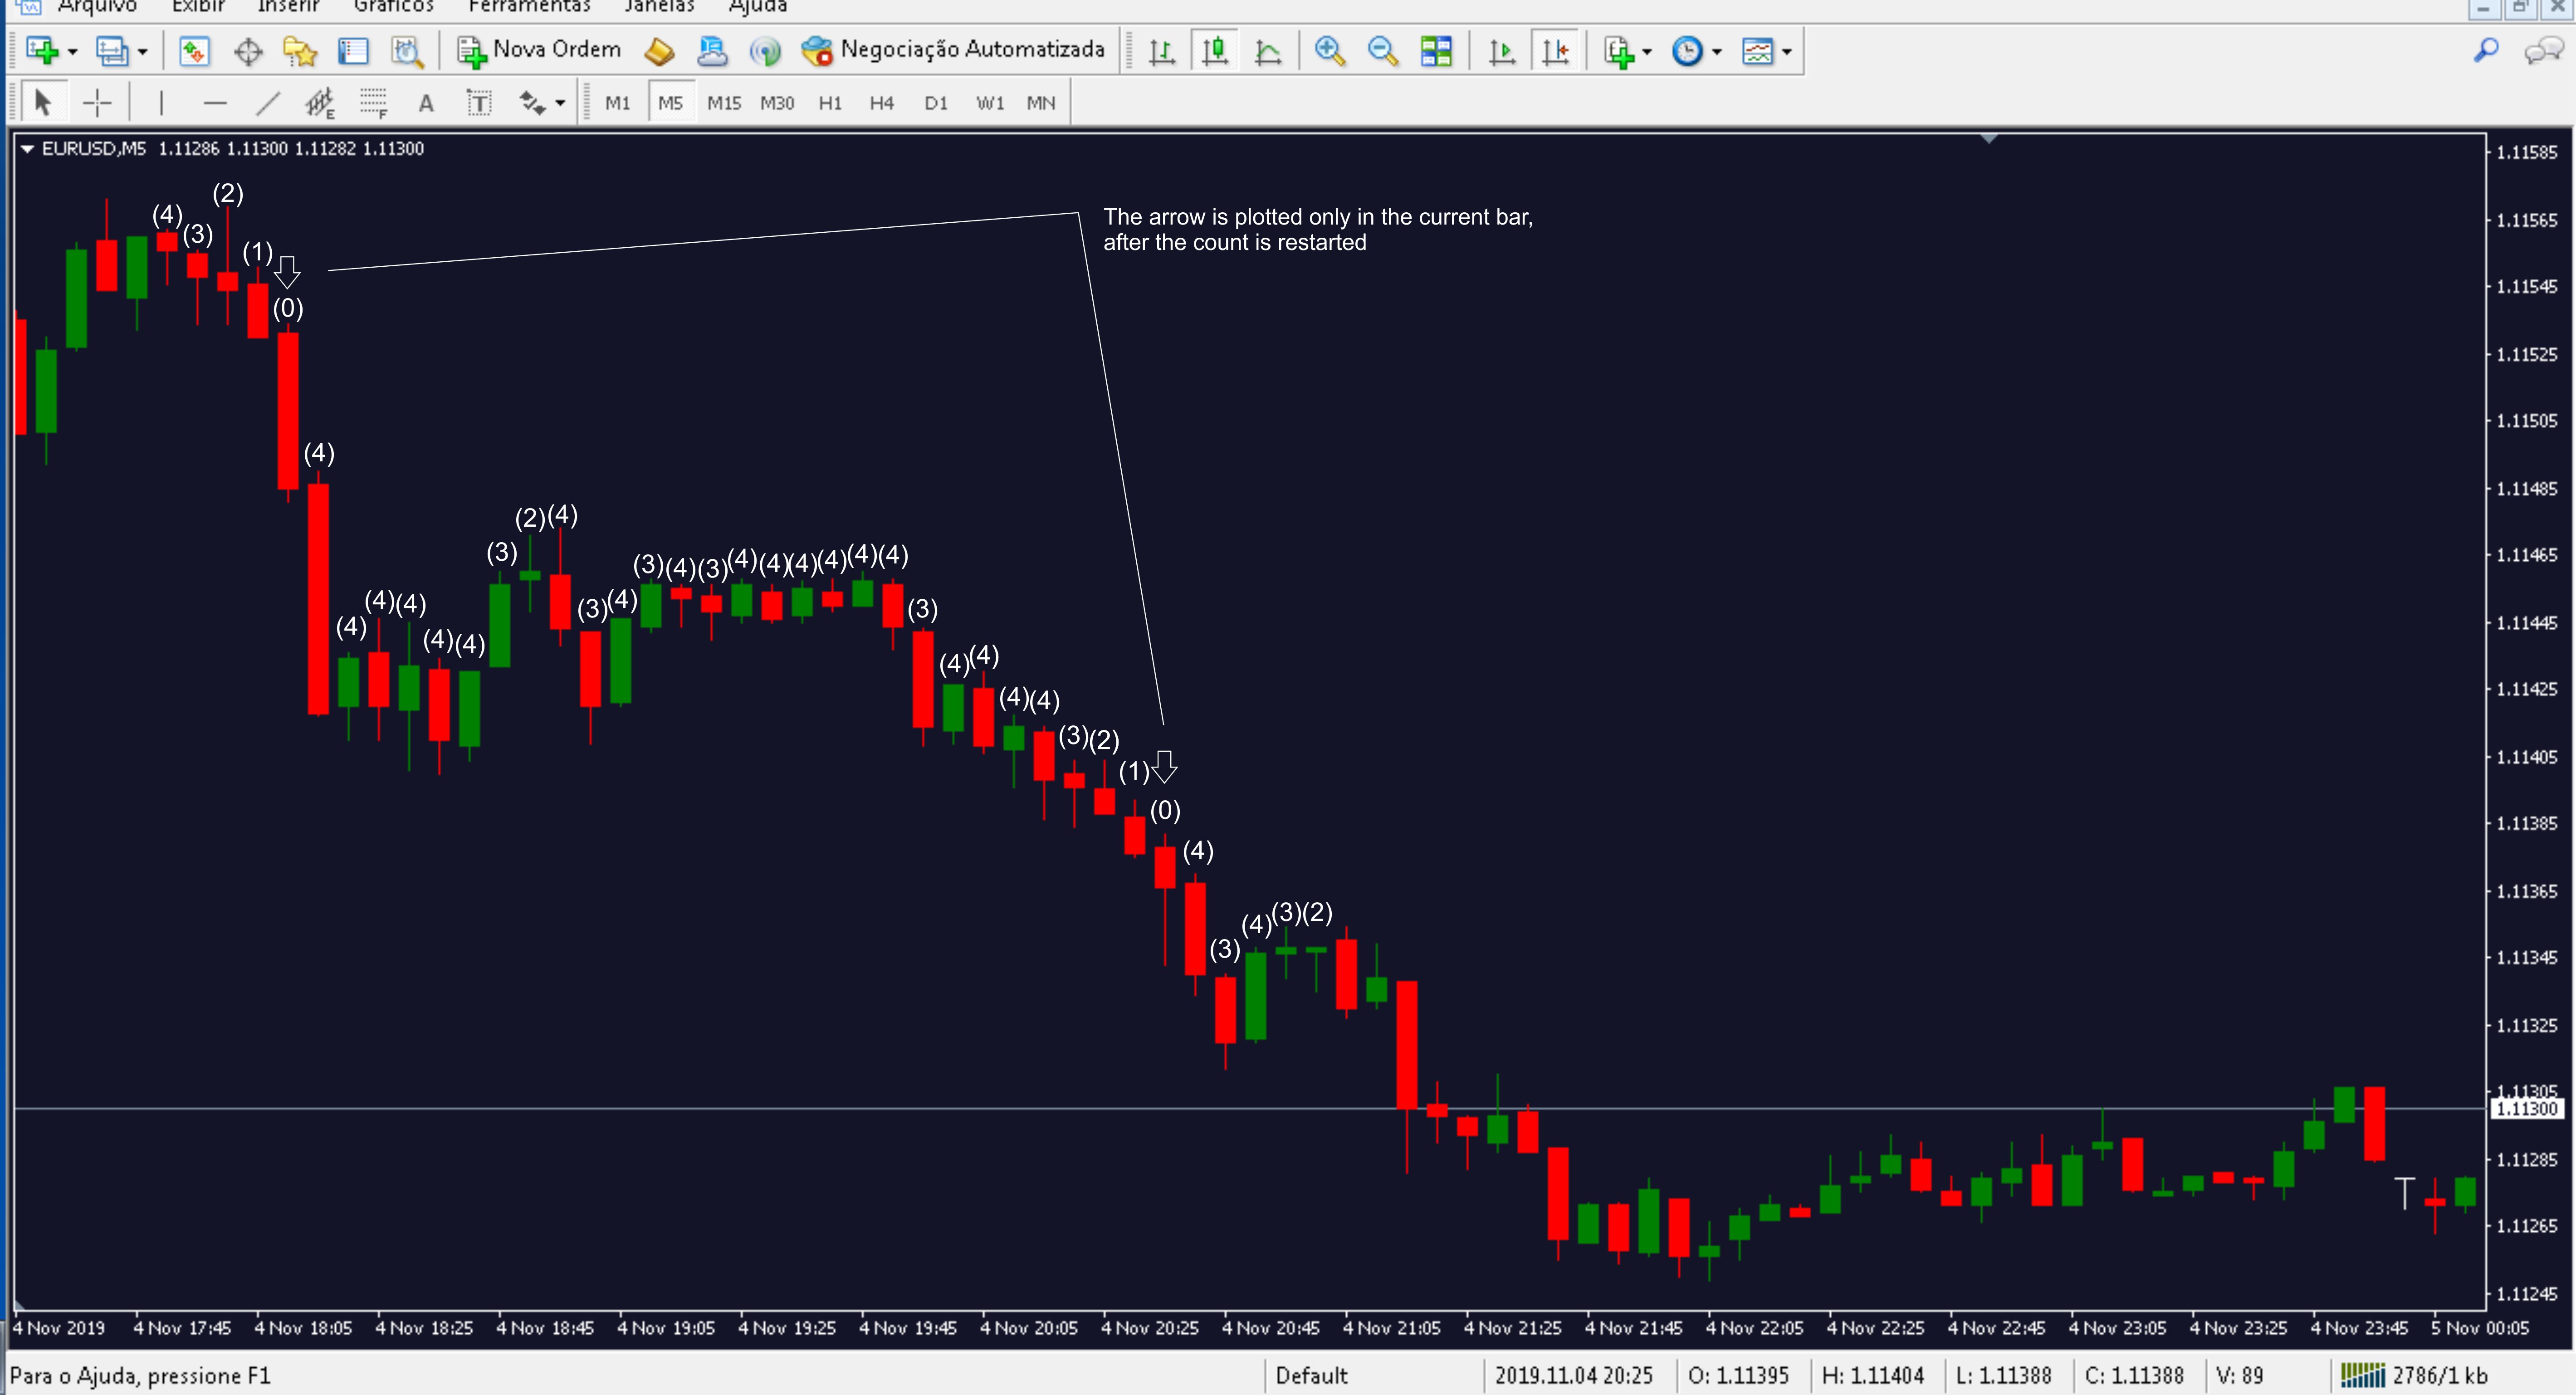
Task: Zoom out on the chart
Action: 1382,50
